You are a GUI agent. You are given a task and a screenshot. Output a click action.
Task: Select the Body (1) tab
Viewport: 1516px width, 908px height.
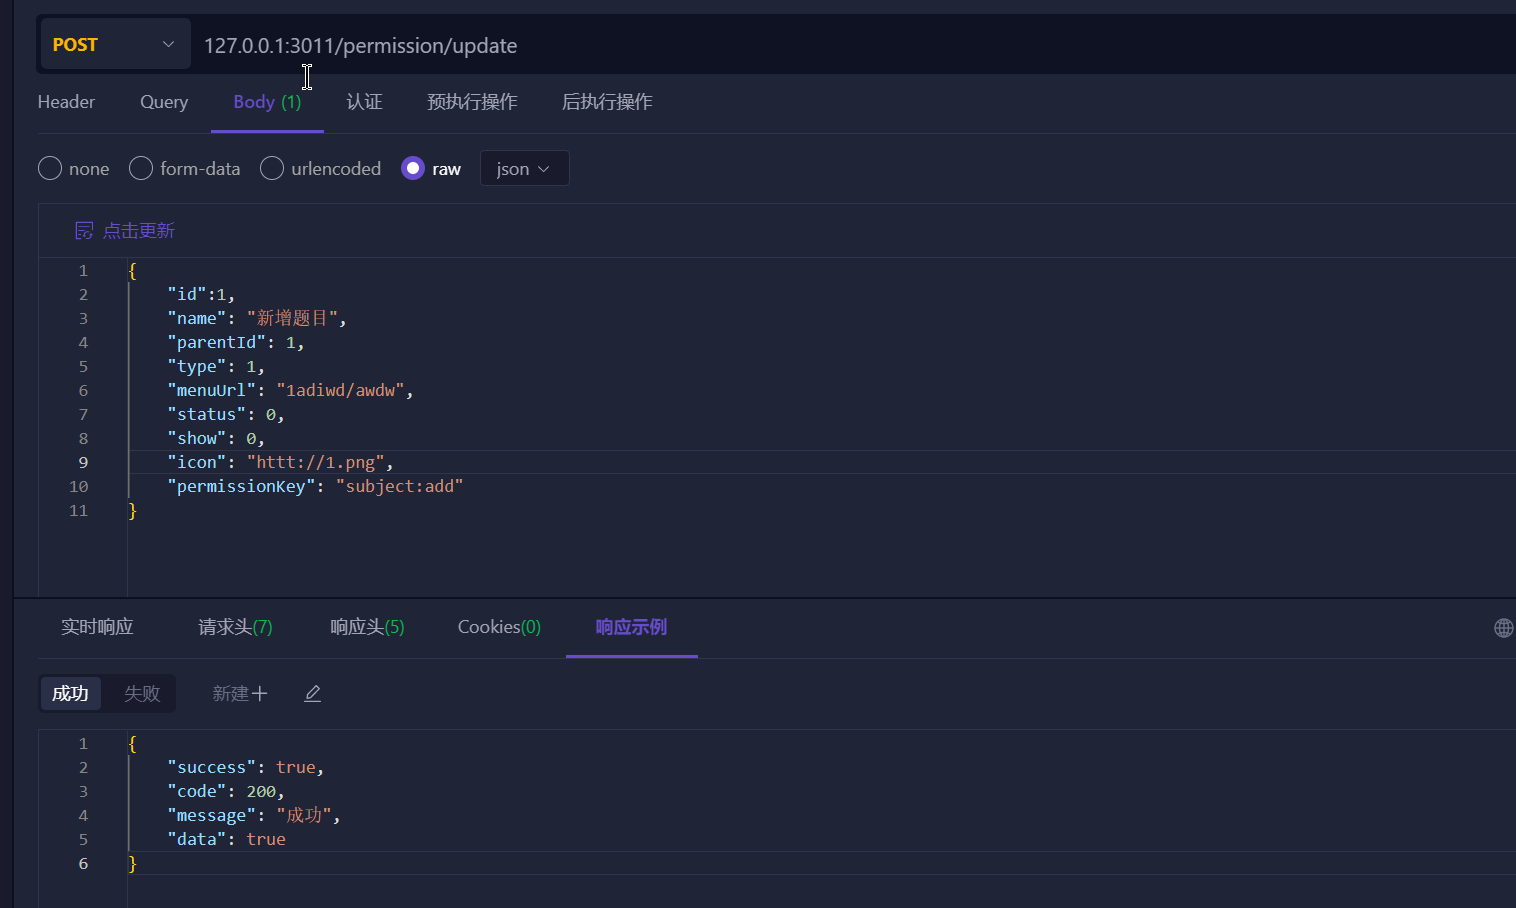267,102
